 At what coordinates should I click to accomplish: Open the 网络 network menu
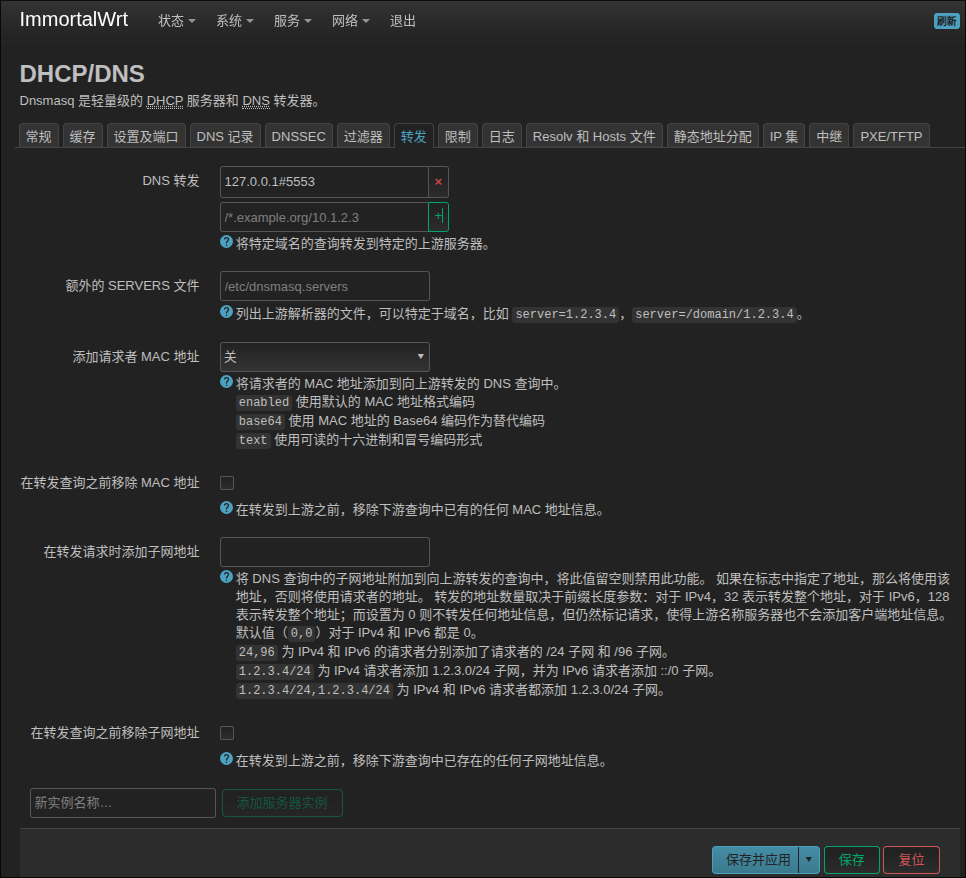pyautogui.click(x=350, y=21)
